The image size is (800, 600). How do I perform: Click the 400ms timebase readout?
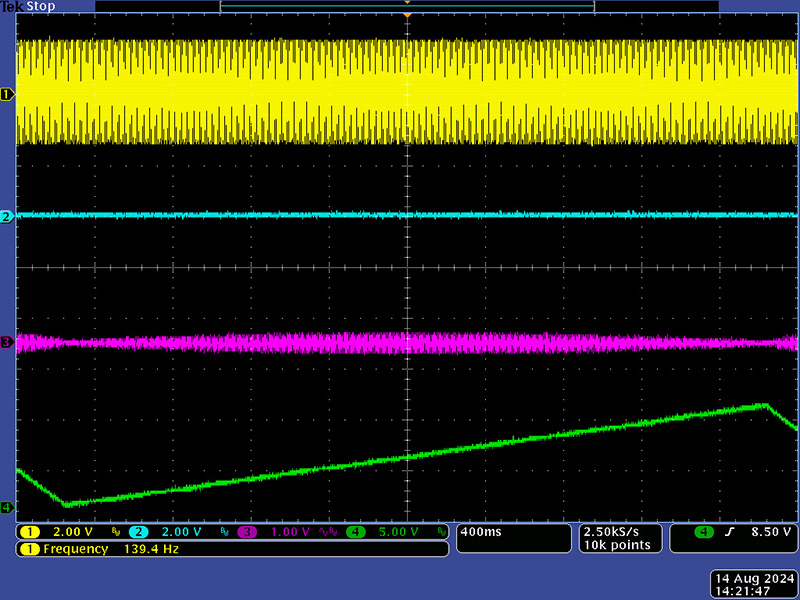click(481, 532)
